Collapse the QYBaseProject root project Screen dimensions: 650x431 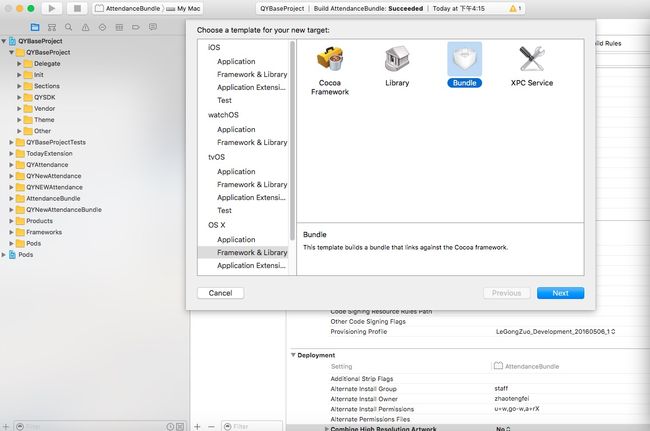click(4, 41)
